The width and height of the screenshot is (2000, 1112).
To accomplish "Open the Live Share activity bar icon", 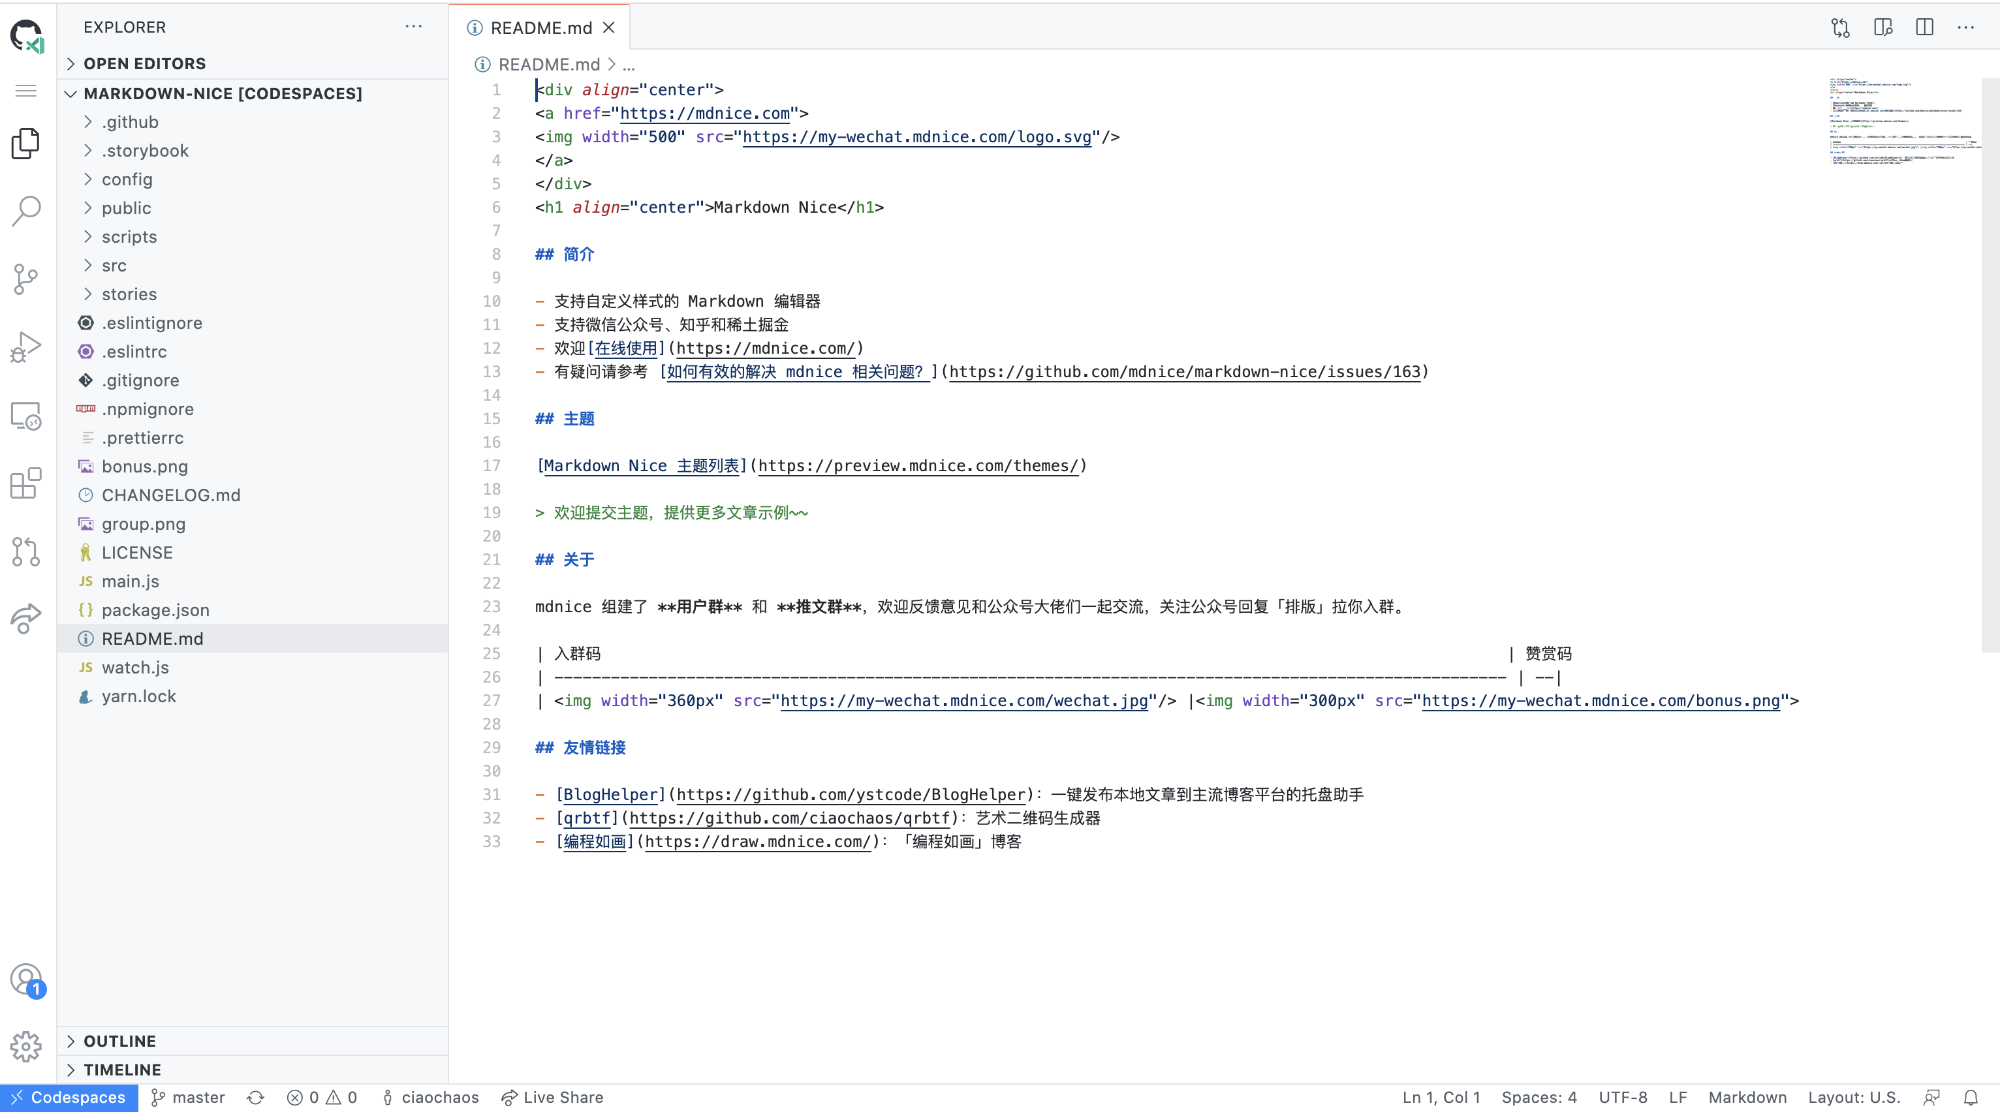I will pyautogui.click(x=26, y=619).
